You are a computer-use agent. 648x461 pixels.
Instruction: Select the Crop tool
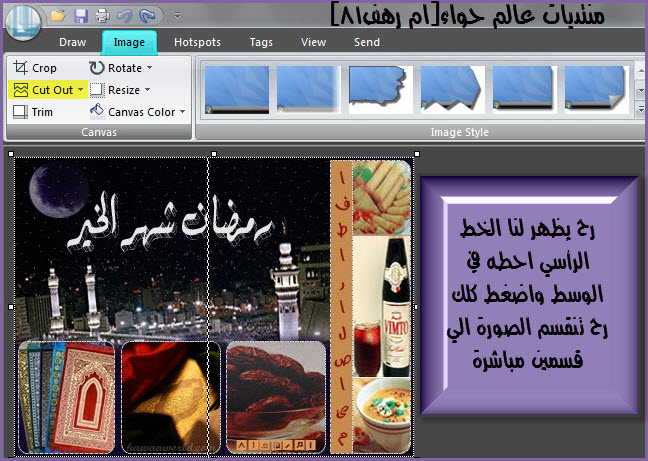pos(35,68)
